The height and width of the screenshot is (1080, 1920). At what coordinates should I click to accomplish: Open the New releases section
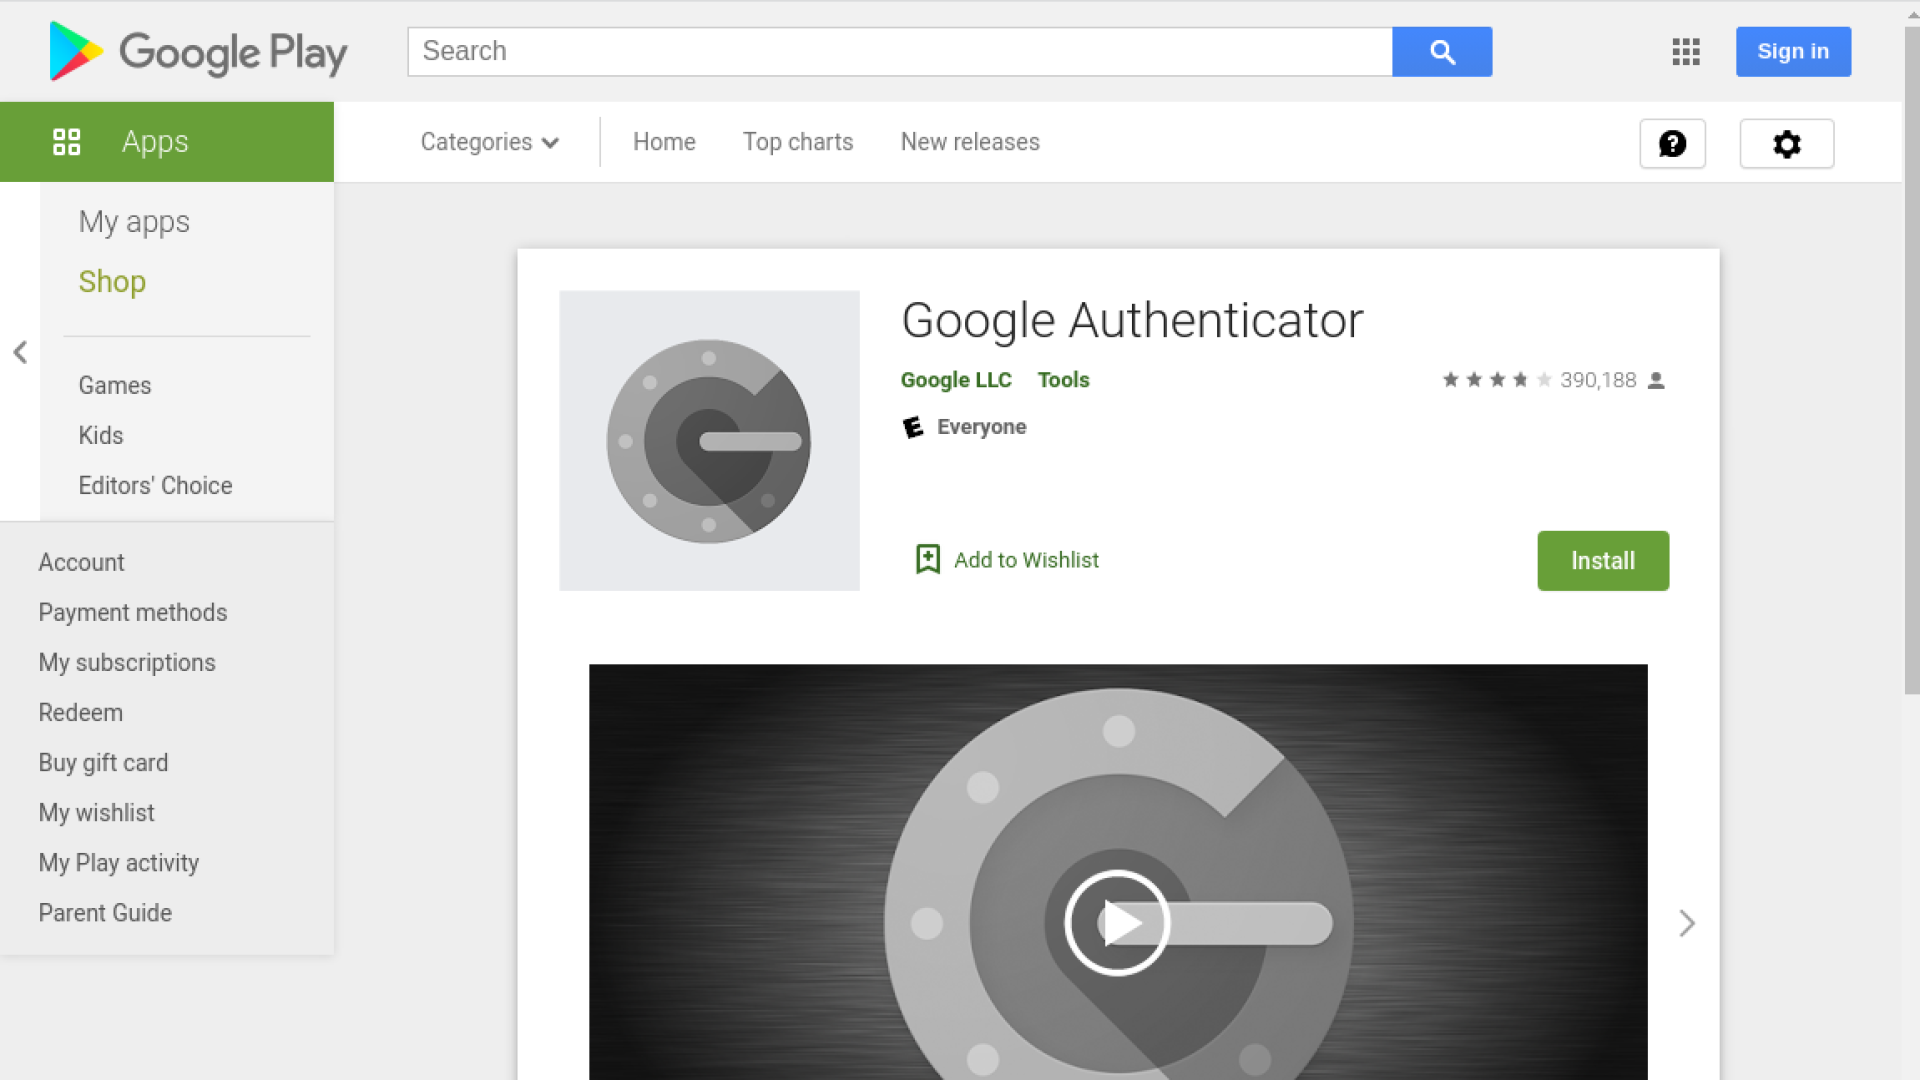[969, 142]
